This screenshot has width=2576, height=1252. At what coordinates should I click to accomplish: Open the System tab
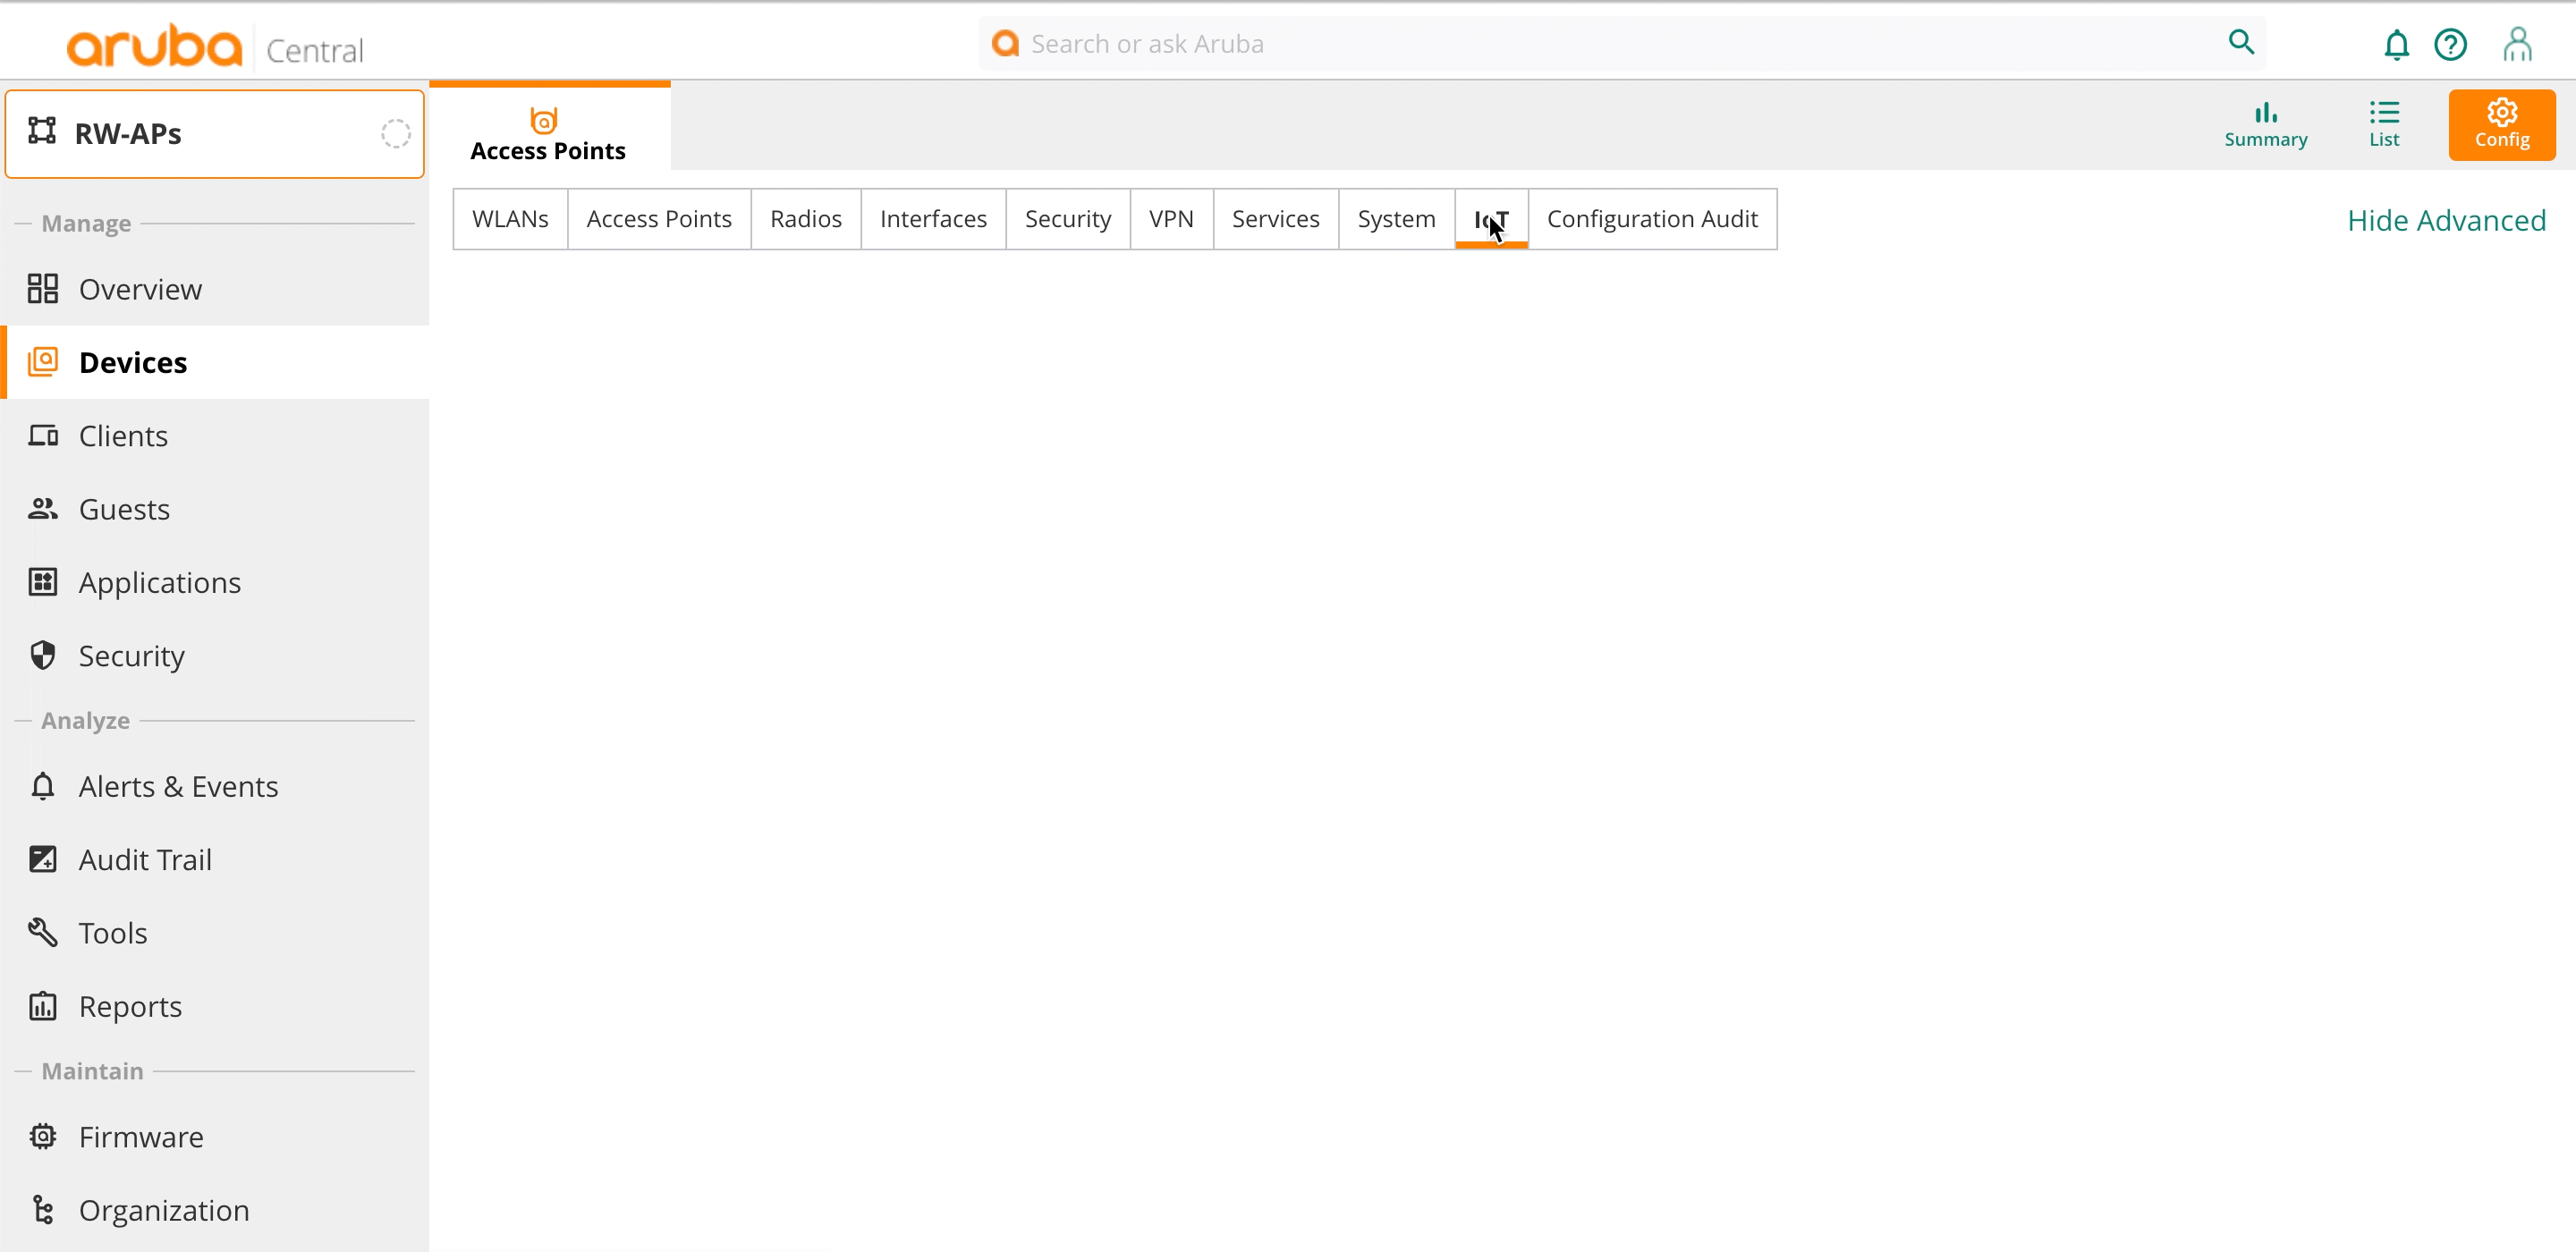click(x=1396, y=219)
